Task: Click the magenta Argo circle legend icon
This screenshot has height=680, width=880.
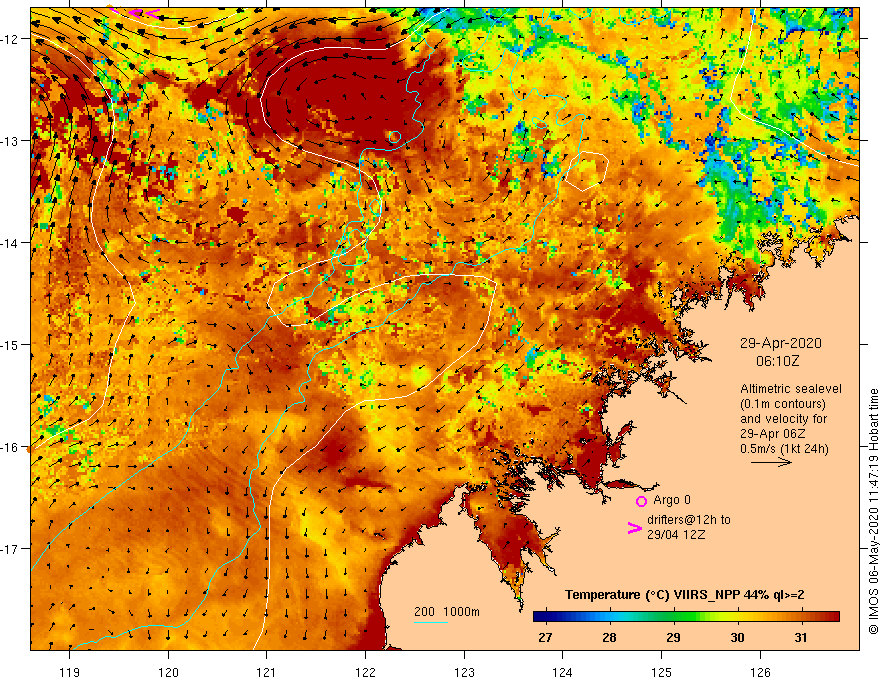Action: pyautogui.click(x=641, y=501)
